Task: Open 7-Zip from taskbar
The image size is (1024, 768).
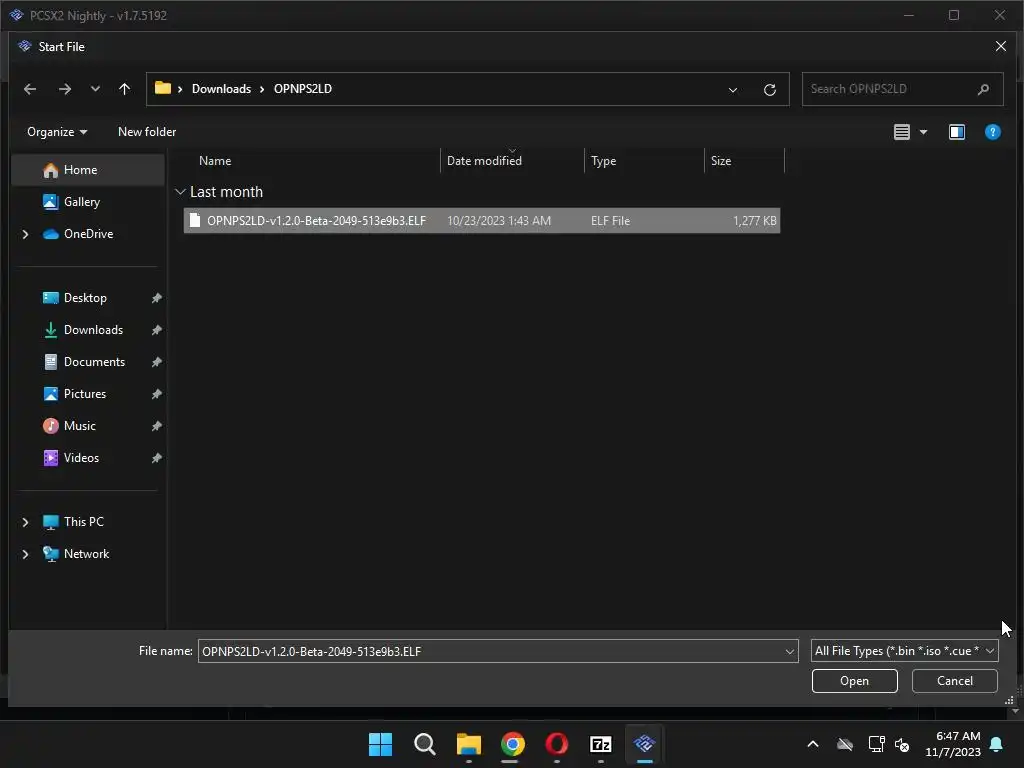Action: point(601,744)
